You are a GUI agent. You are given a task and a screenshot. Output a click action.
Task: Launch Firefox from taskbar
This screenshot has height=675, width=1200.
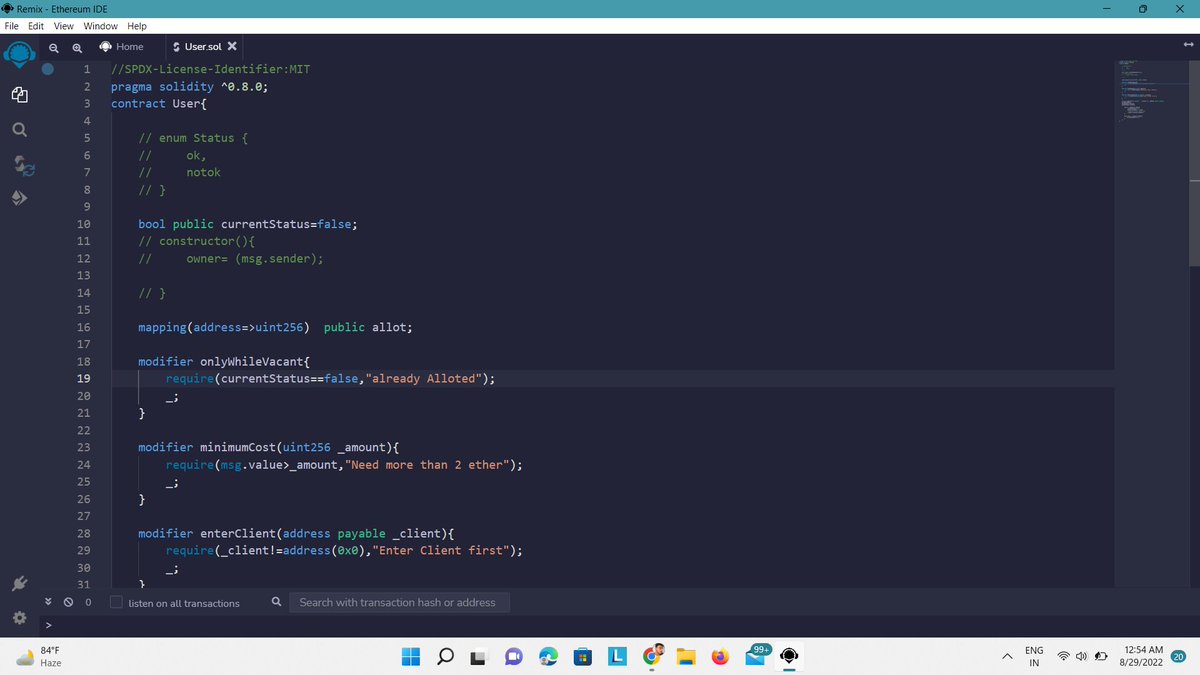click(x=720, y=657)
